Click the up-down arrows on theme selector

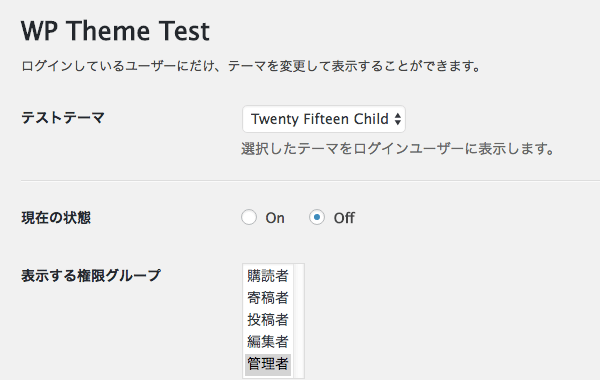398,119
